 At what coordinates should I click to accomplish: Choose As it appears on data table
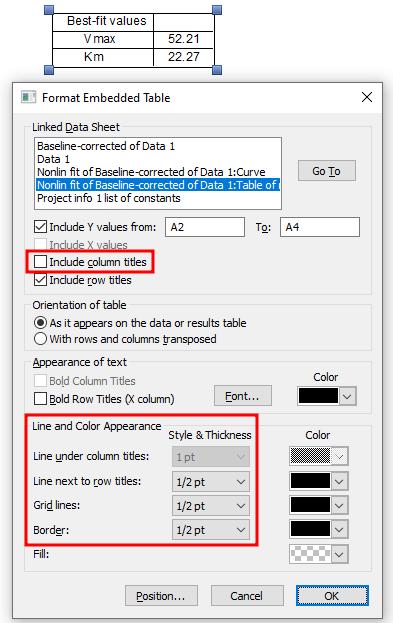40,323
